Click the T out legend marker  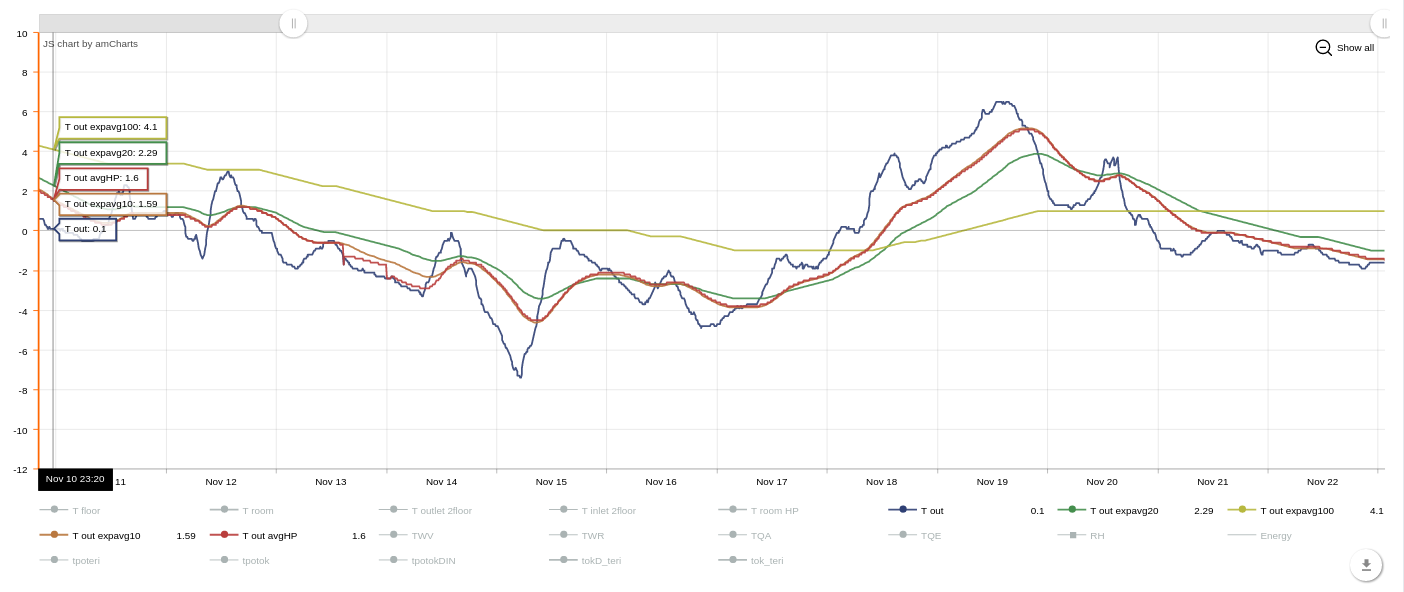click(903, 510)
